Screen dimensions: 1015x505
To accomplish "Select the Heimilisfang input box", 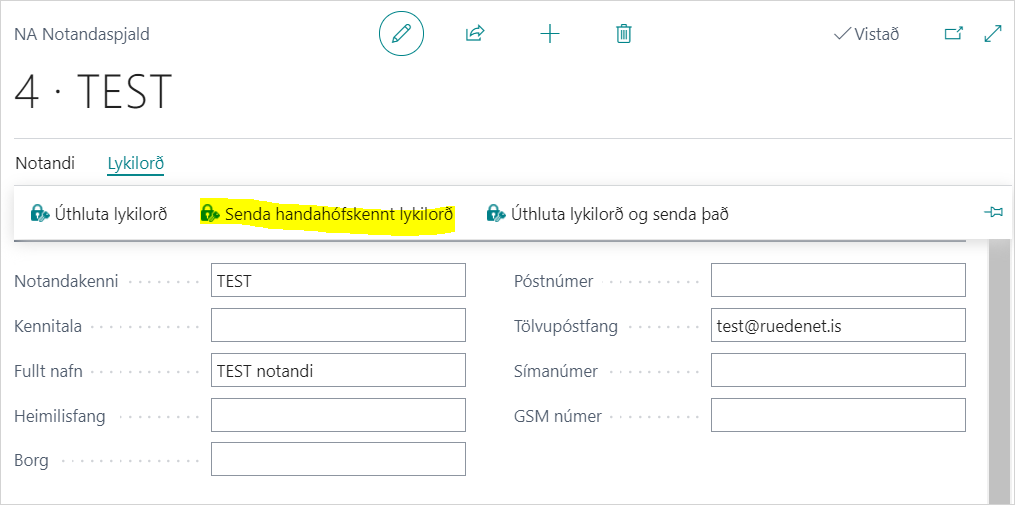I will pos(338,416).
